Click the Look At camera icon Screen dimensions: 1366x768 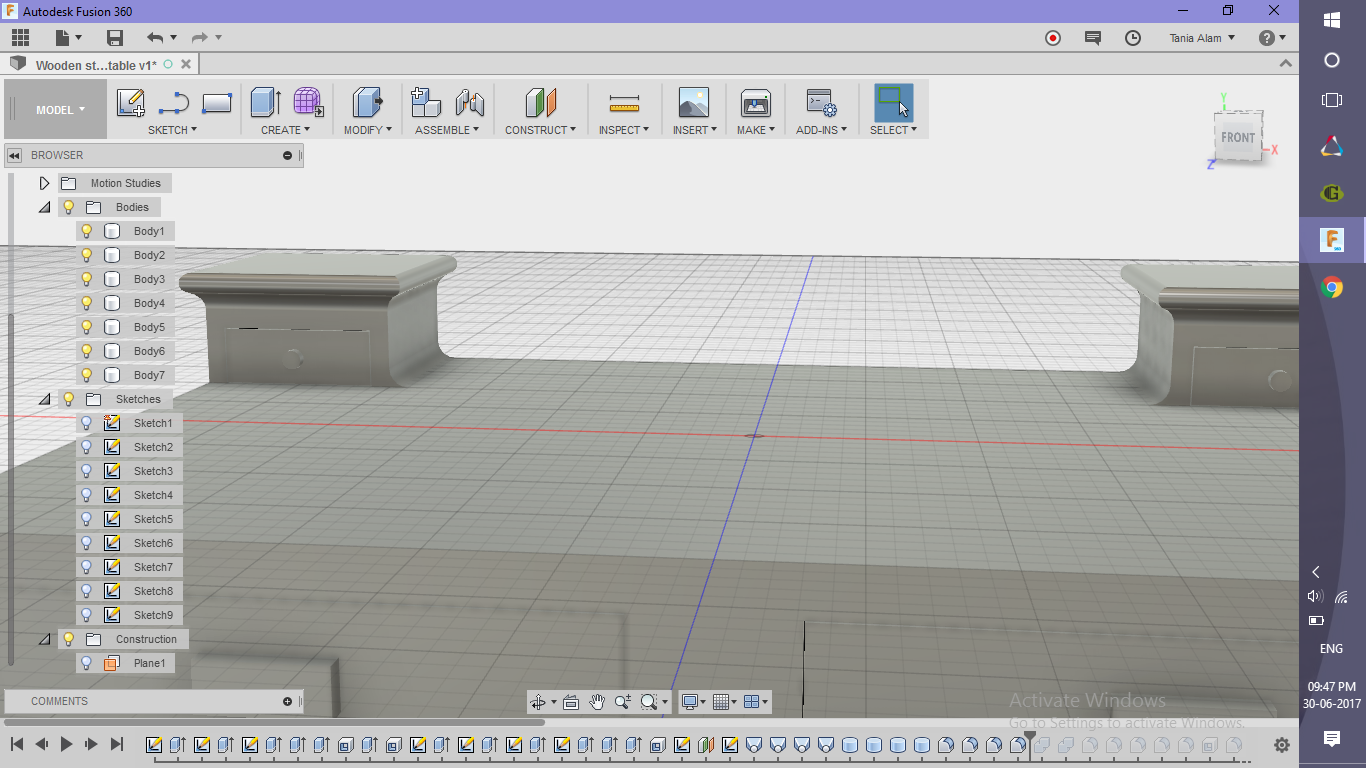click(571, 702)
